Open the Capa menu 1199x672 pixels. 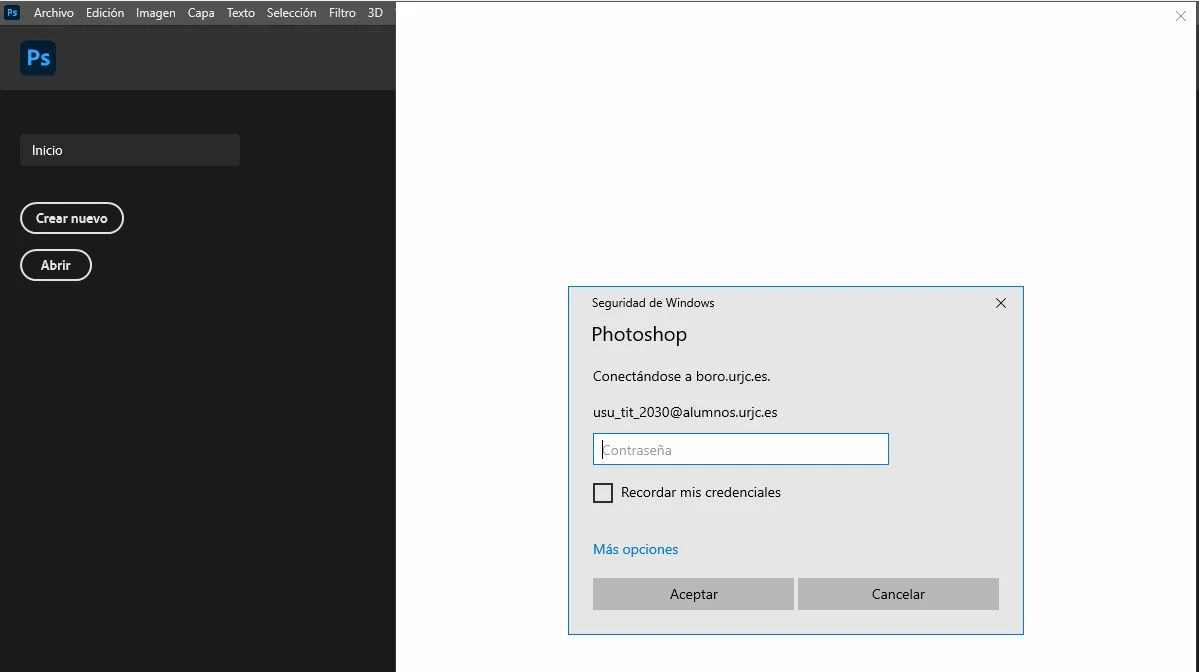[x=201, y=13]
